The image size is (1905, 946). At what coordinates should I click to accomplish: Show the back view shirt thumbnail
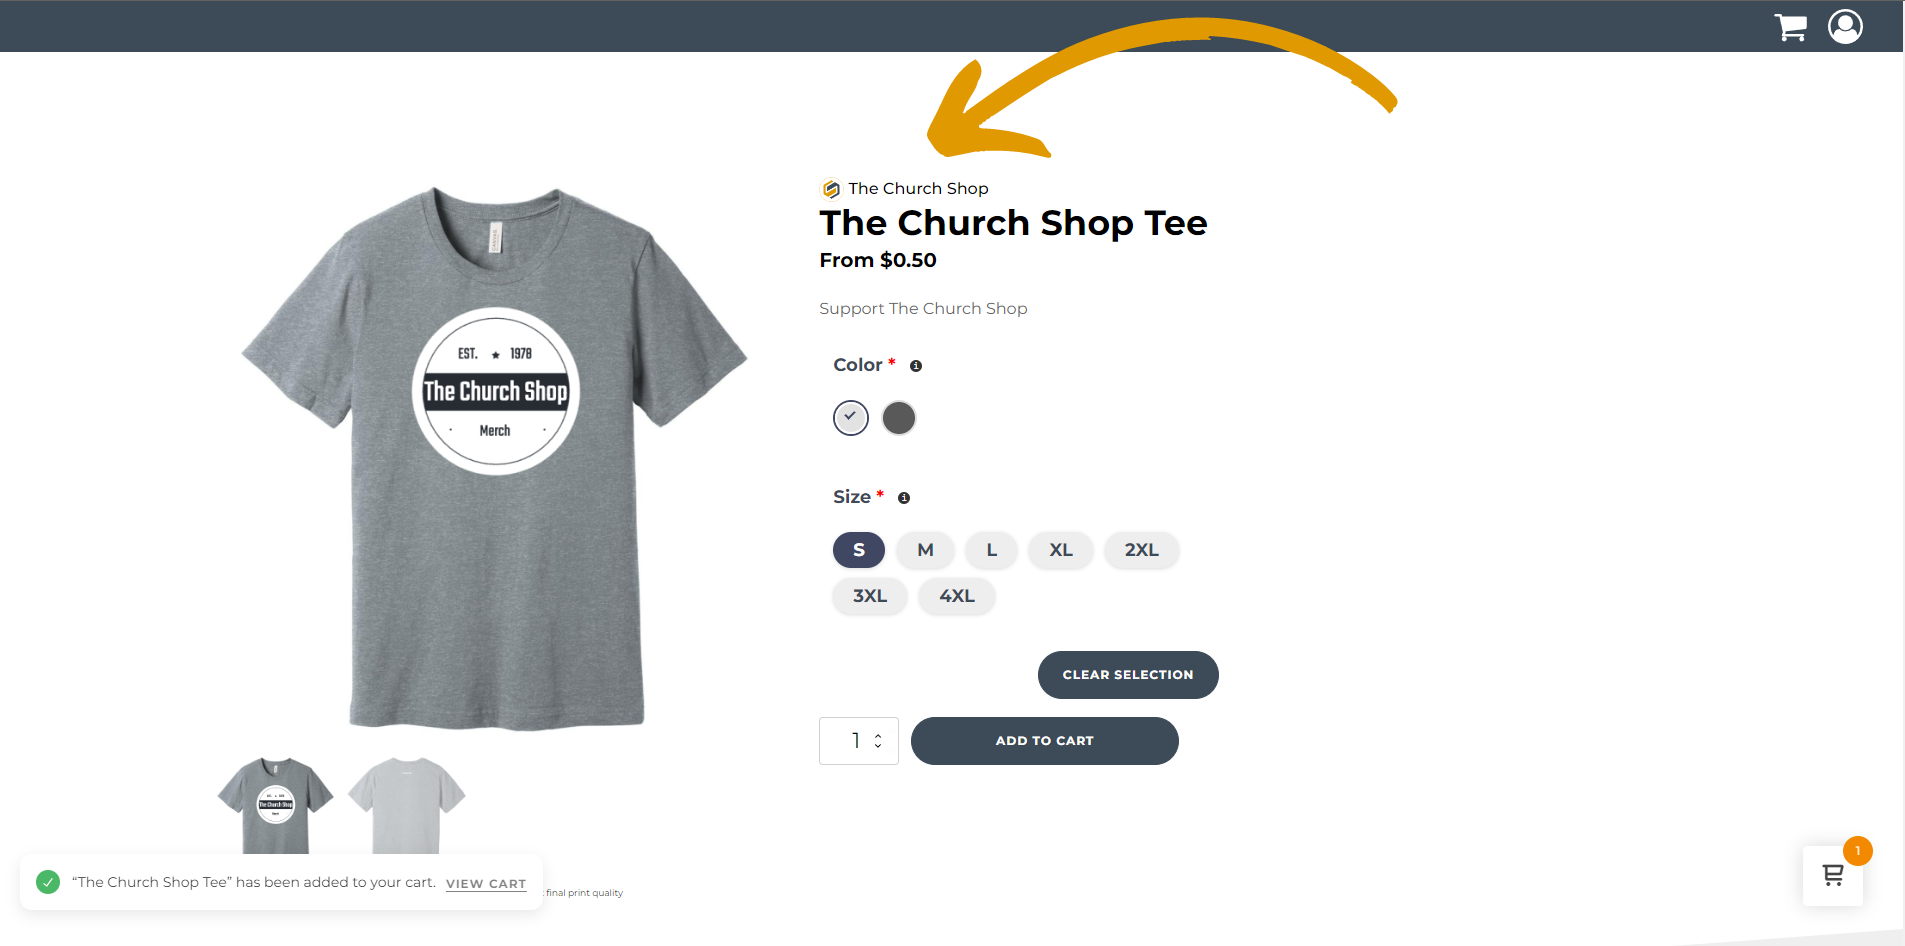click(x=406, y=805)
